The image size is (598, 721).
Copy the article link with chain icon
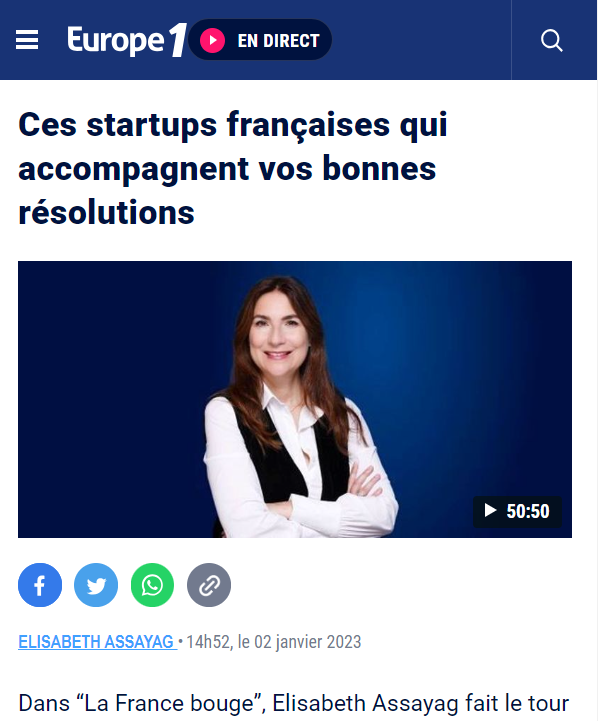[209, 585]
